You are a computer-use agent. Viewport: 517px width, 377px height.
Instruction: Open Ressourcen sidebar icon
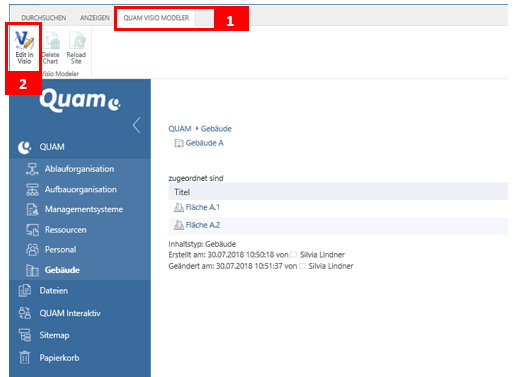pos(32,230)
